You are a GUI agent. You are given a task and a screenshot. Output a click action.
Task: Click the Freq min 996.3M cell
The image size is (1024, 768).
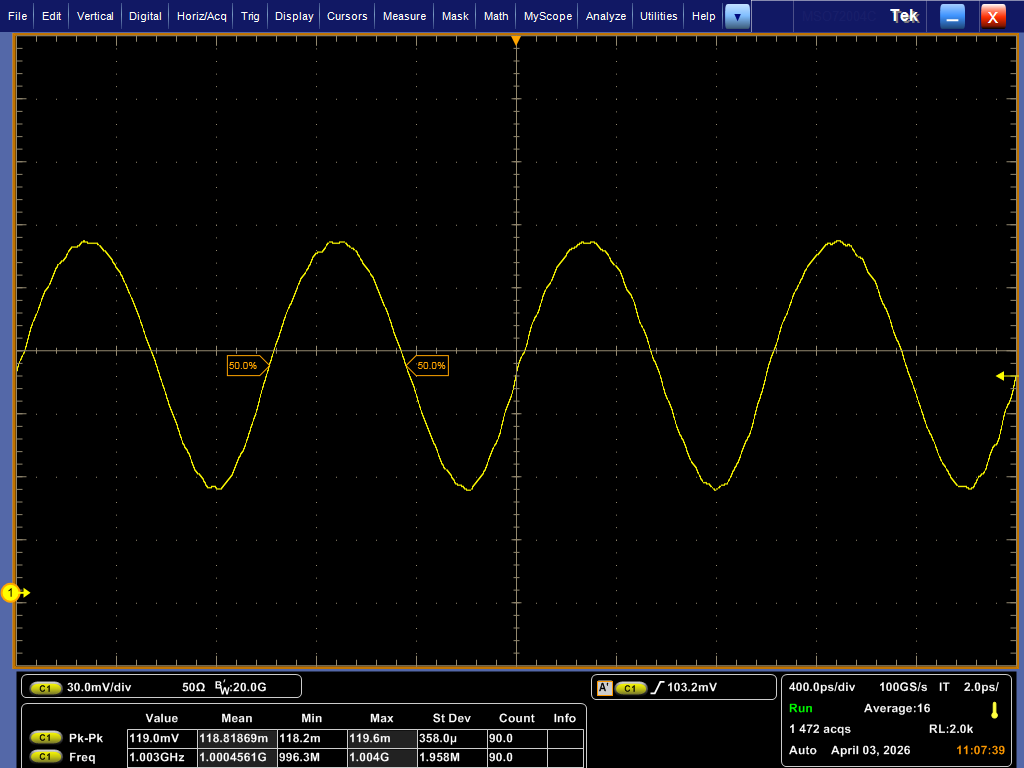tap(312, 757)
